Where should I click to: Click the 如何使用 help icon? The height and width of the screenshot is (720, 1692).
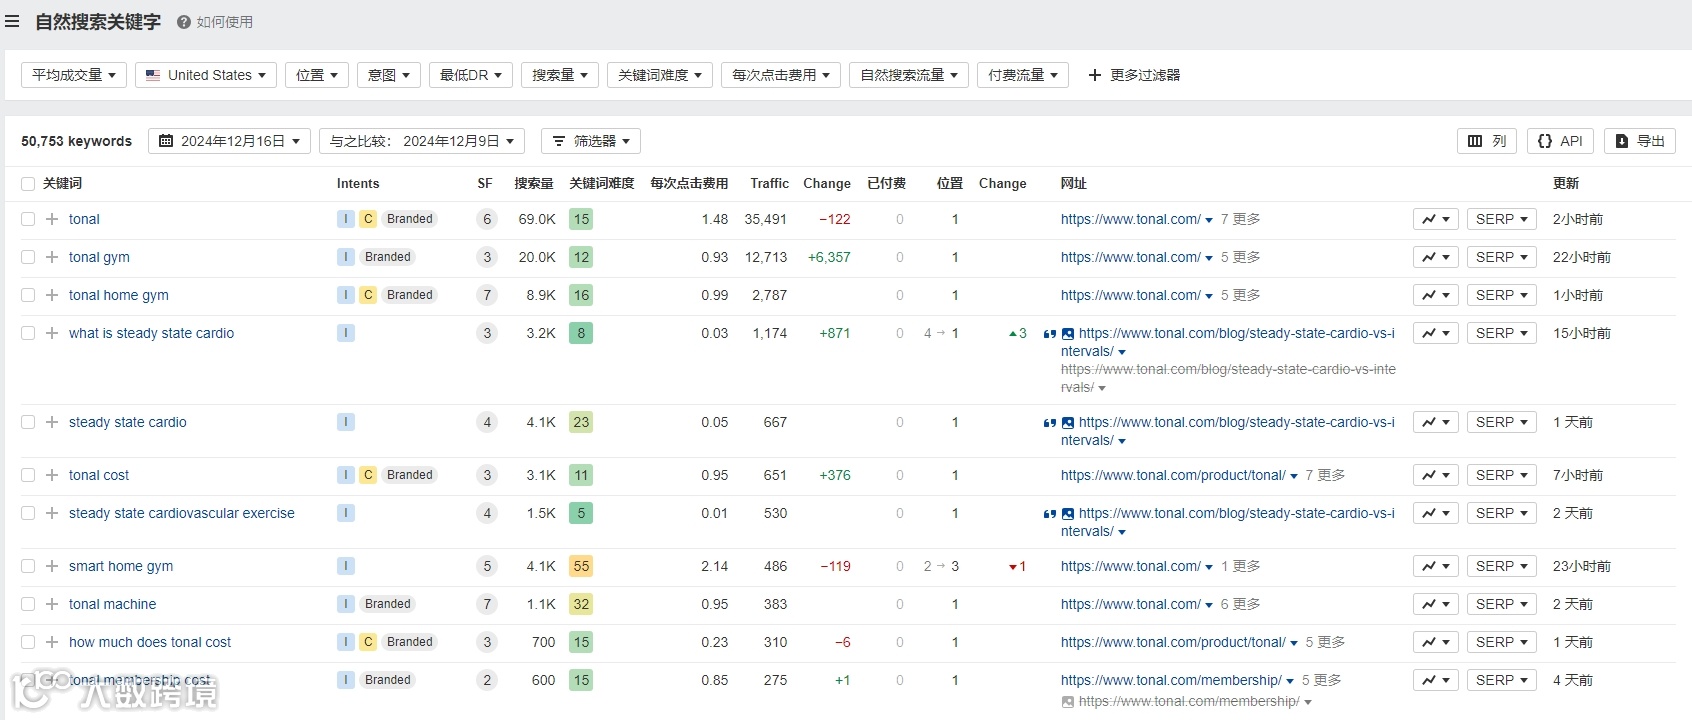[x=184, y=22]
